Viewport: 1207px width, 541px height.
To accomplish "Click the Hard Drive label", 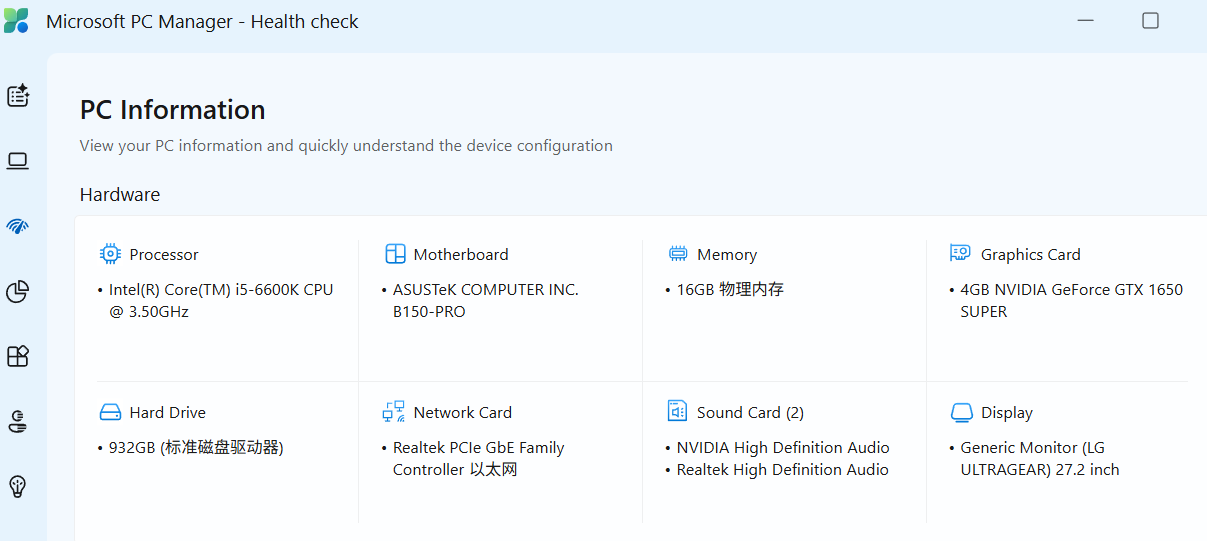I will coord(167,413).
